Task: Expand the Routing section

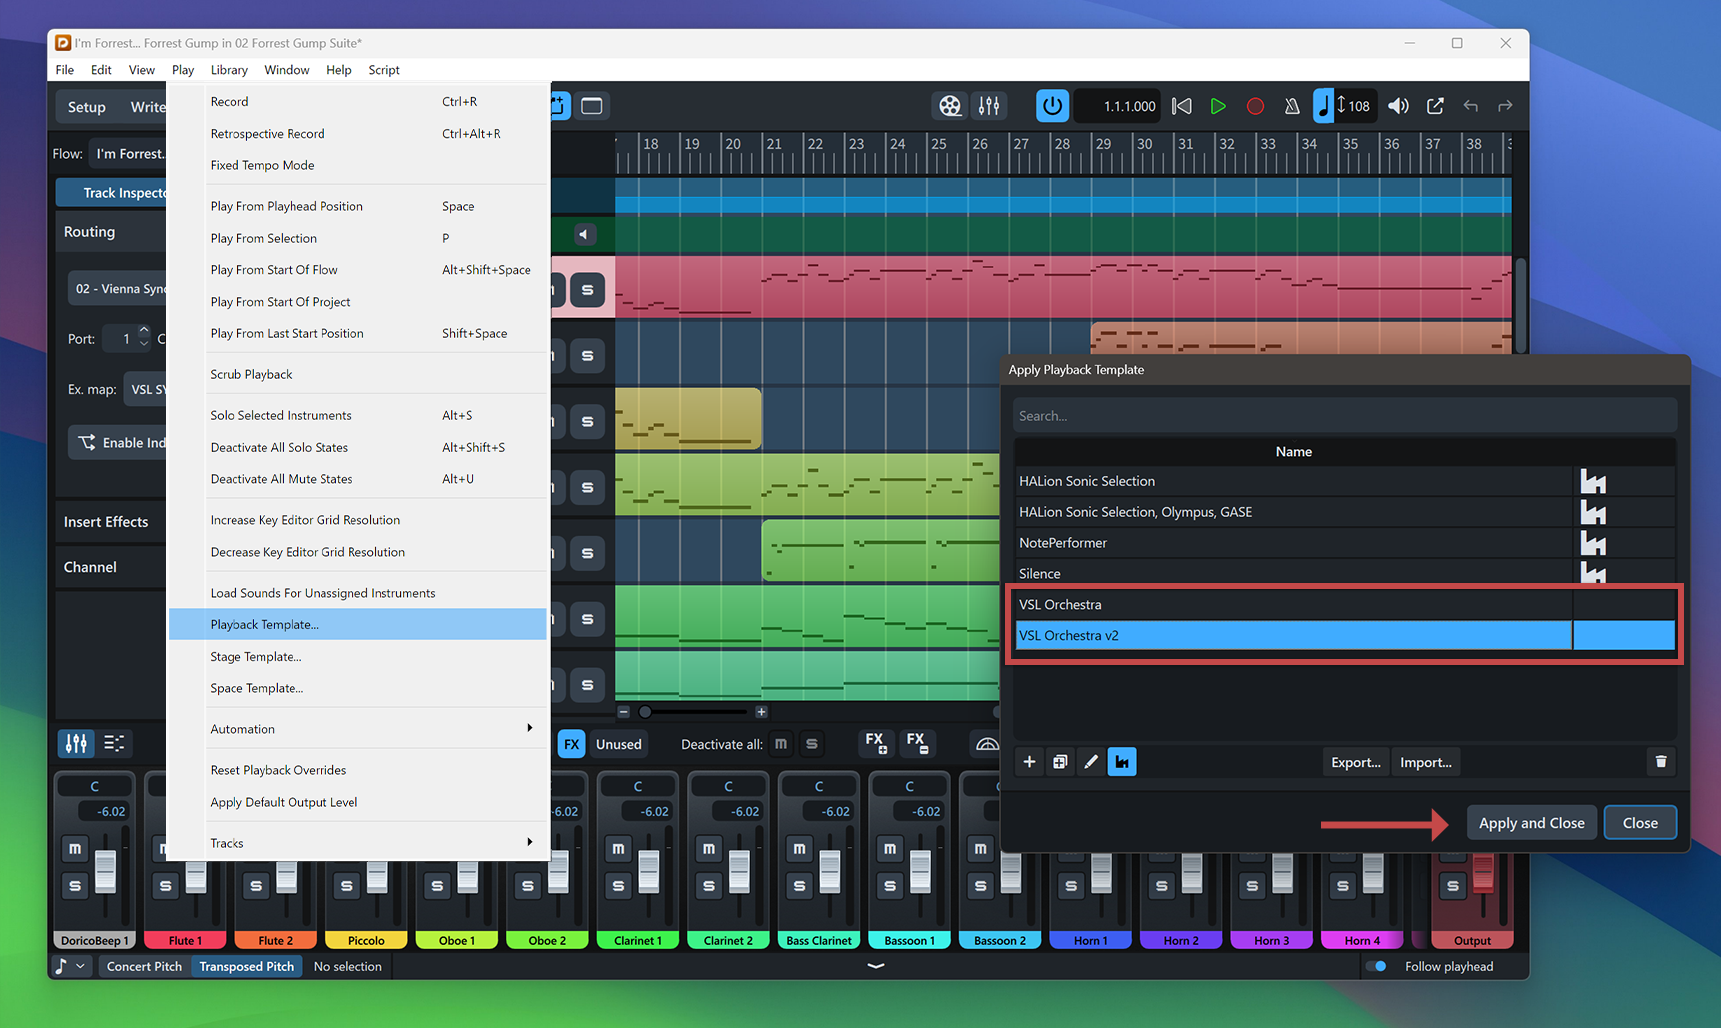Action: click(x=110, y=231)
